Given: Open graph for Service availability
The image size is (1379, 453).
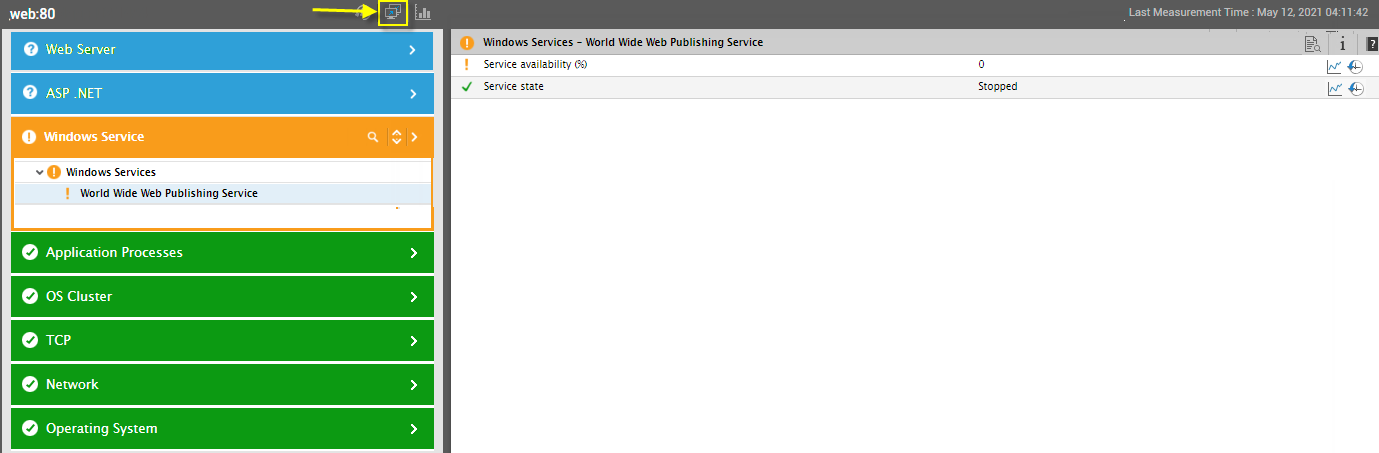Looking at the screenshot, I should point(1334,66).
